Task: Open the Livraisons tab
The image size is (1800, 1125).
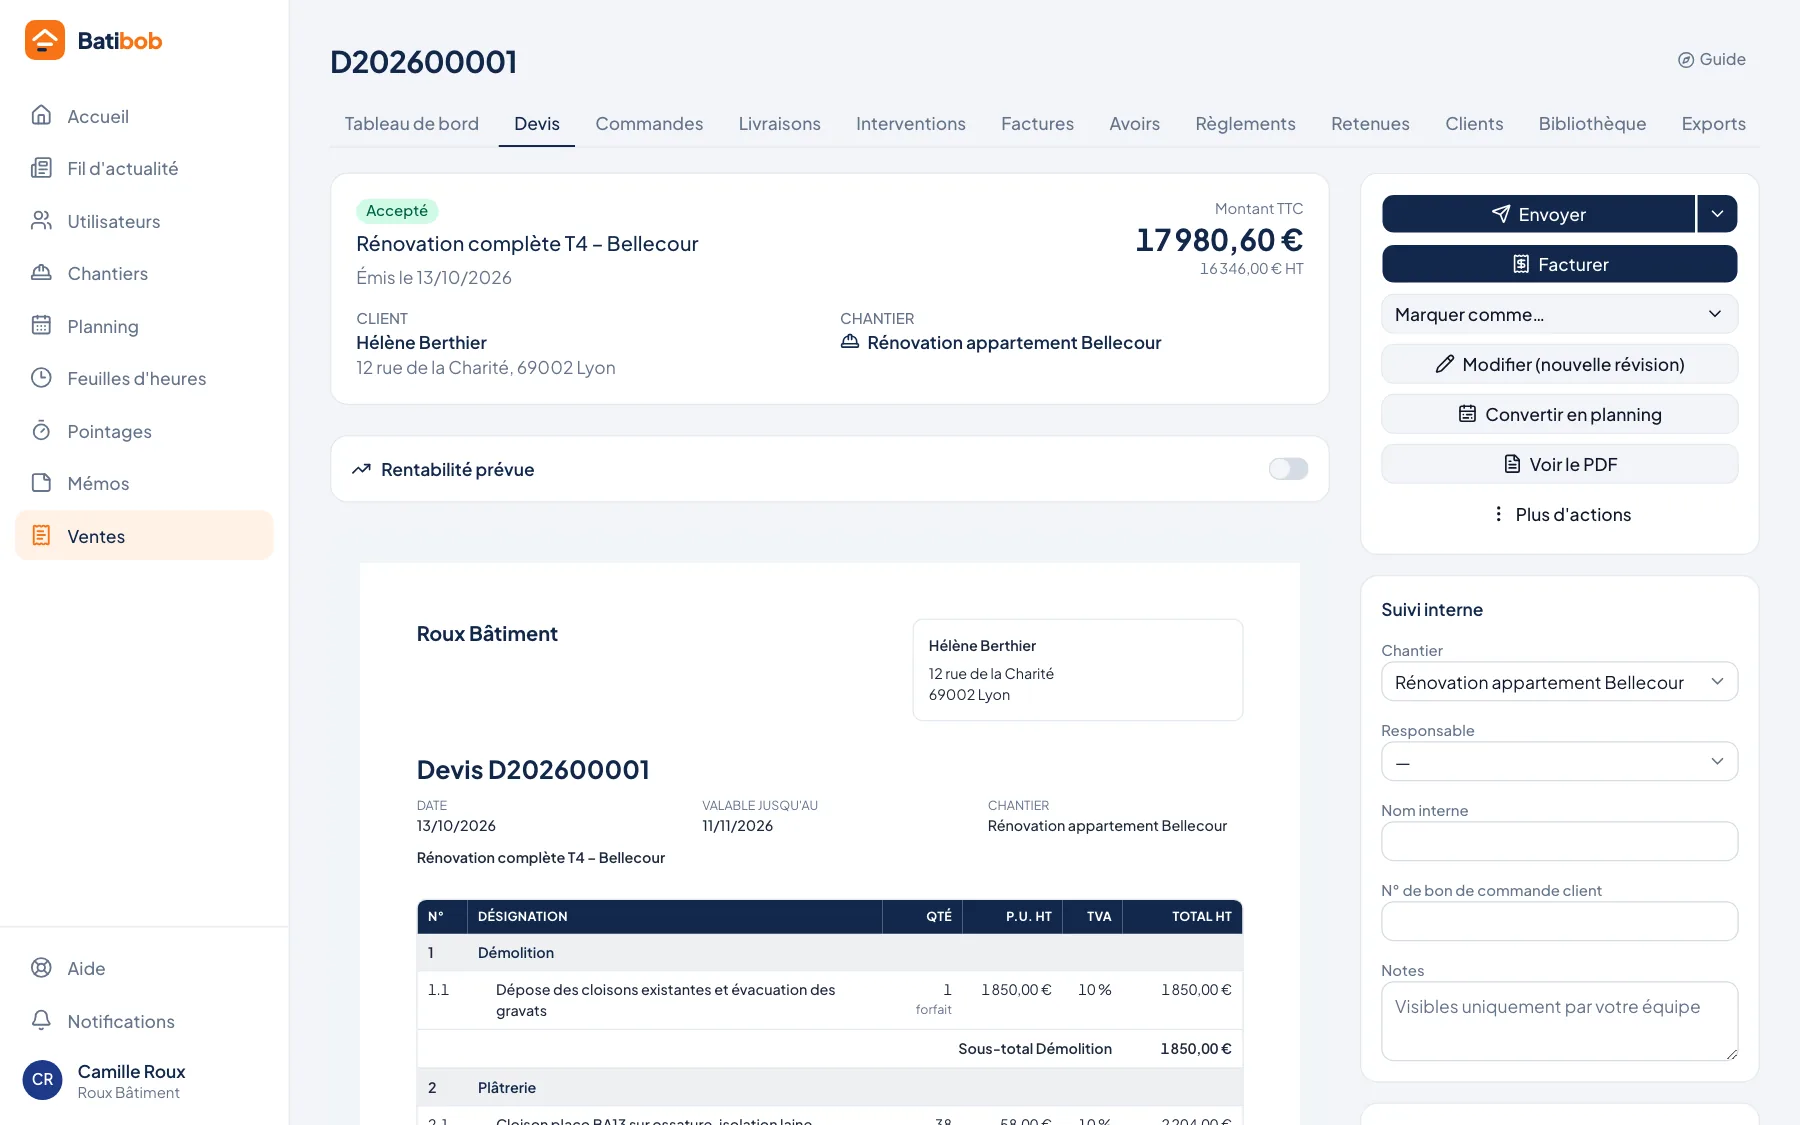Action: [779, 124]
